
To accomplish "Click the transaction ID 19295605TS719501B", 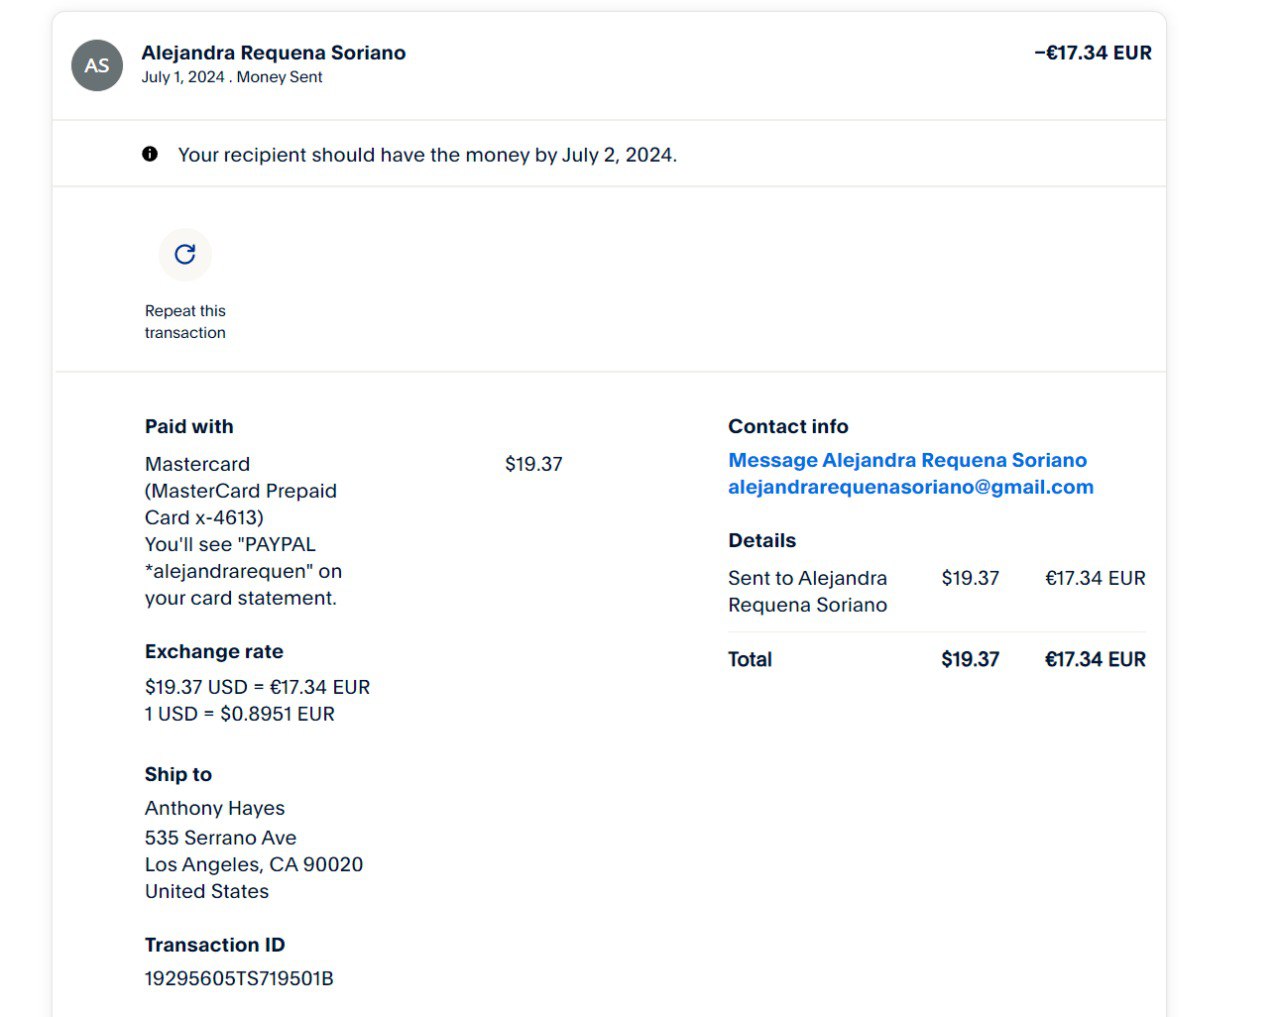I will pyautogui.click(x=239, y=978).
